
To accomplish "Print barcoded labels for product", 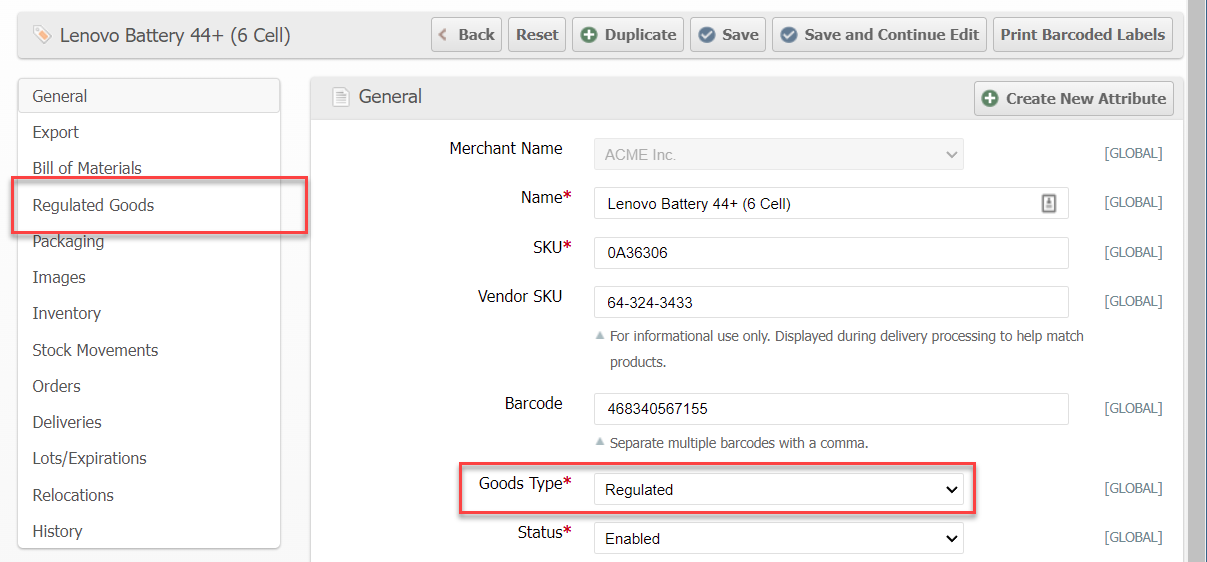I will [1082, 34].
